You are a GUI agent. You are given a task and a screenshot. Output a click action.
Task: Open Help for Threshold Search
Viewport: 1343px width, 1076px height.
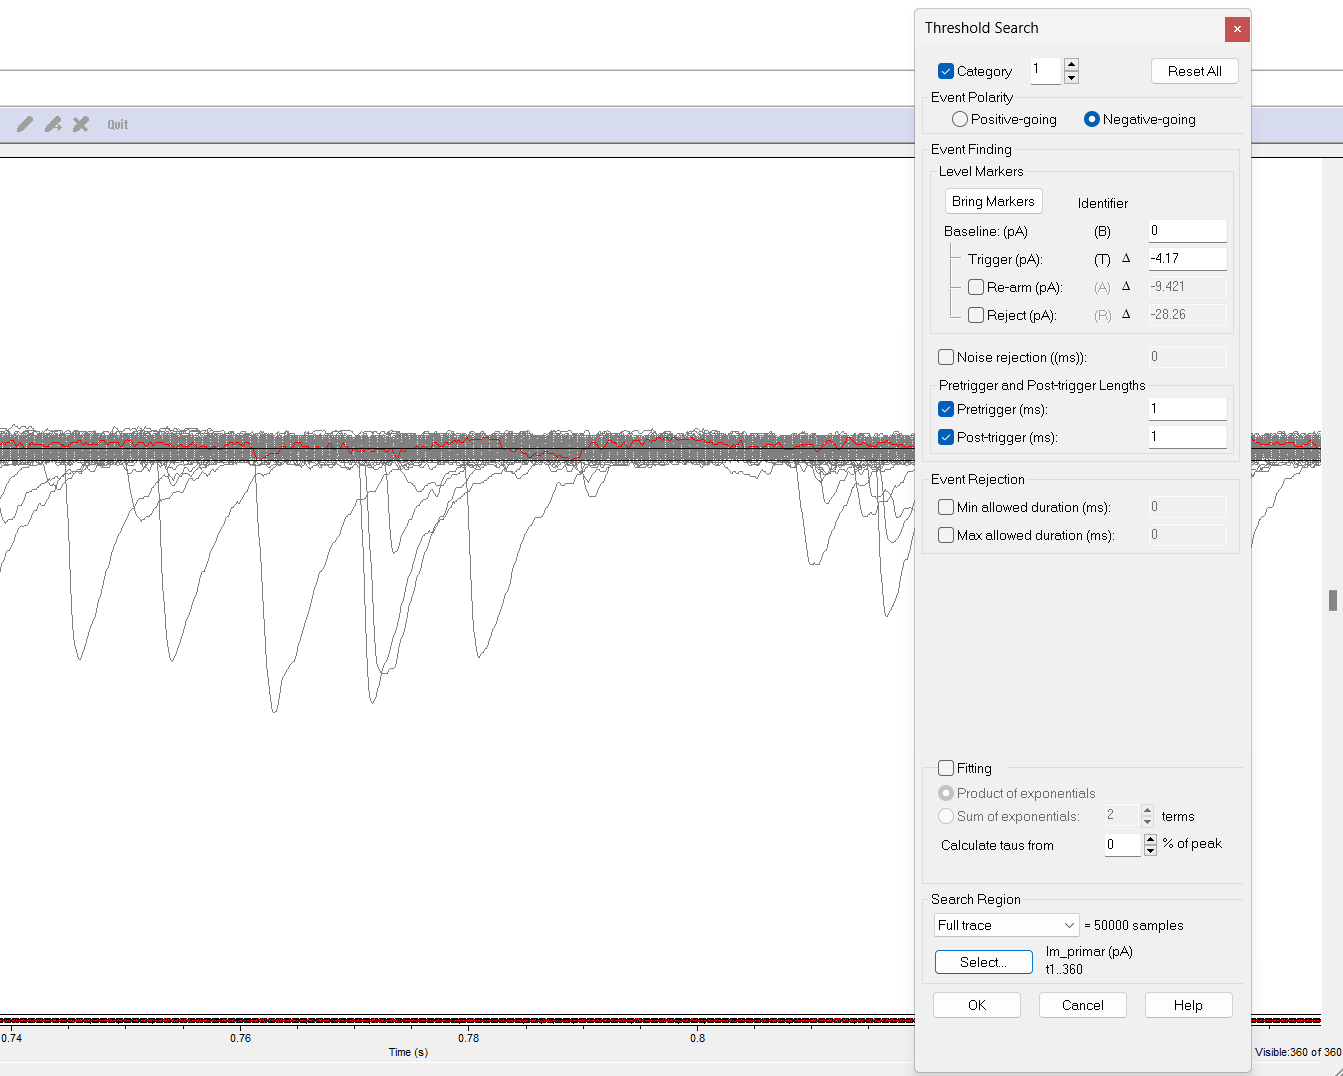[1188, 1005]
